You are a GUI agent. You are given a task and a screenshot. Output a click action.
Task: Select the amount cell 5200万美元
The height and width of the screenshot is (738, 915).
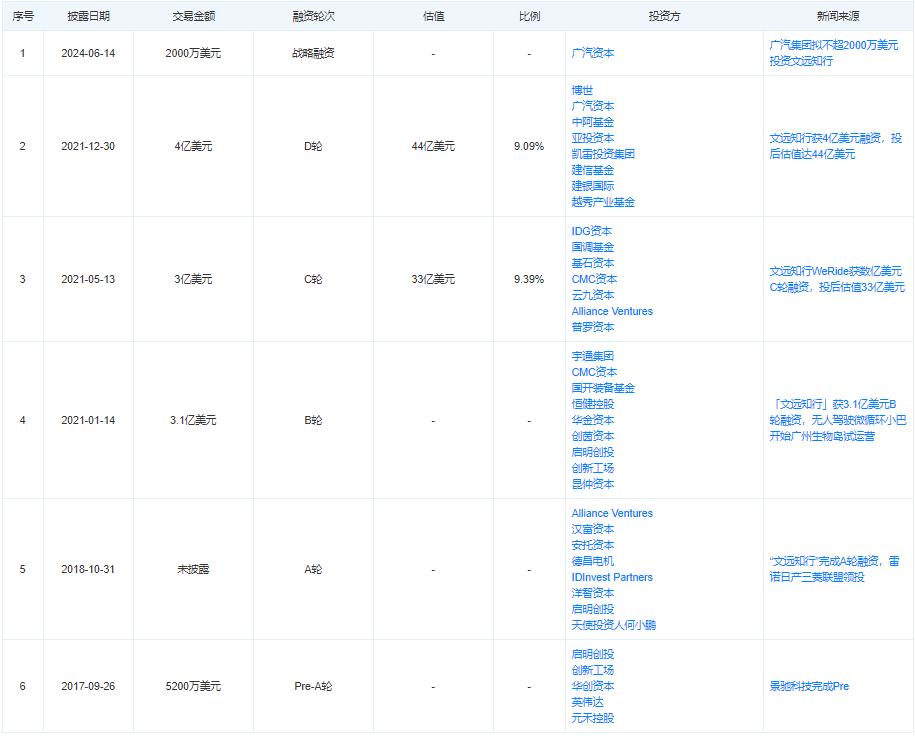(x=193, y=686)
